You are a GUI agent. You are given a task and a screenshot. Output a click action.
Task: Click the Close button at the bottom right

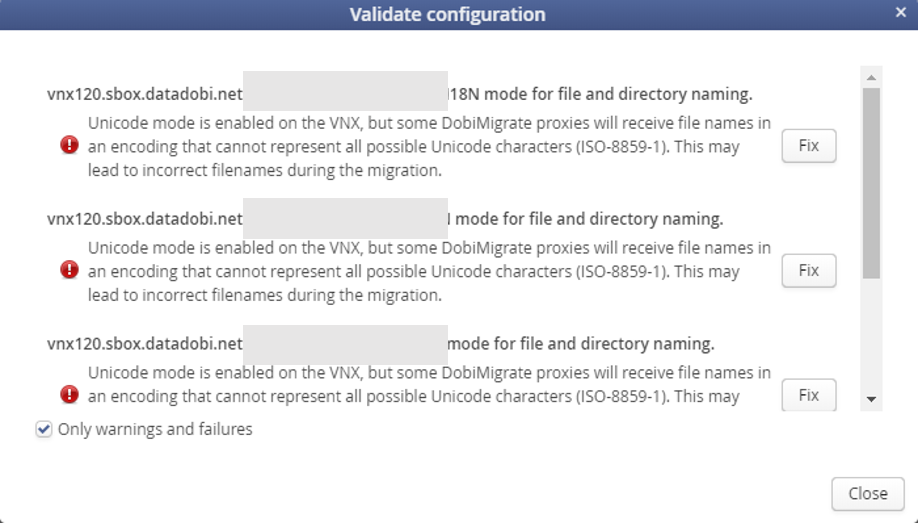pyautogui.click(x=867, y=493)
